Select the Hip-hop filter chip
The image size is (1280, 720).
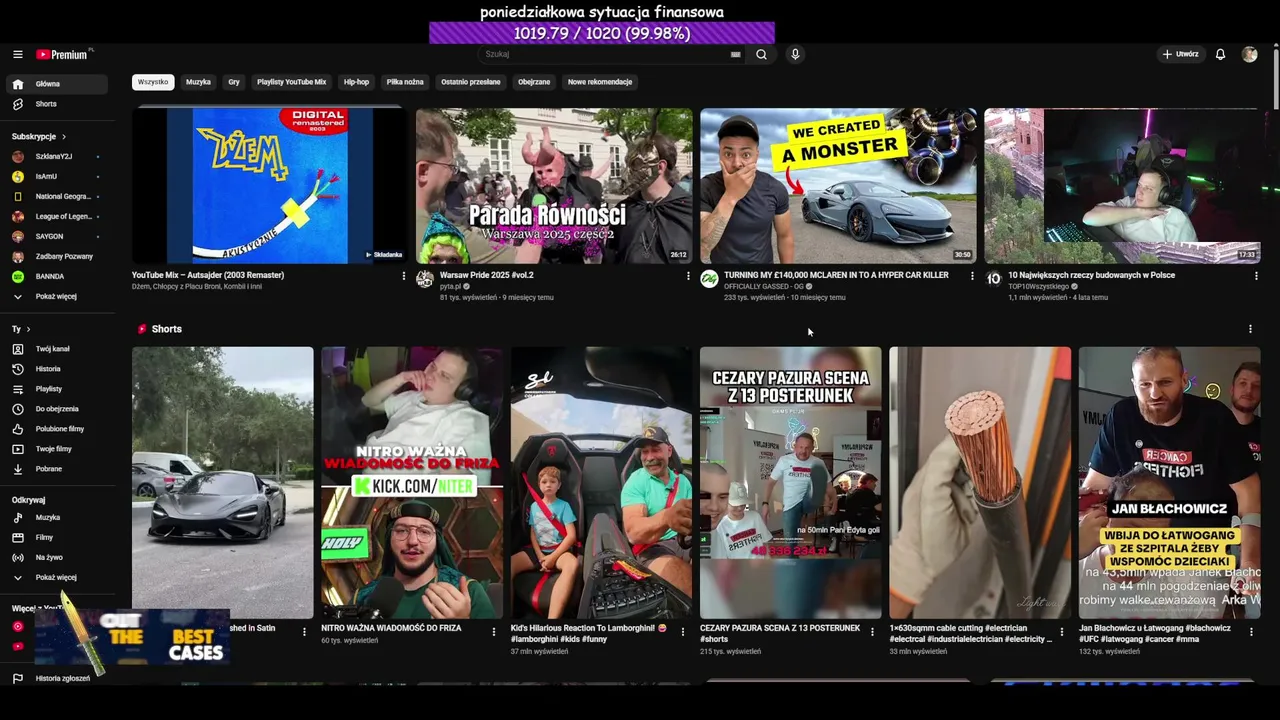point(356,82)
